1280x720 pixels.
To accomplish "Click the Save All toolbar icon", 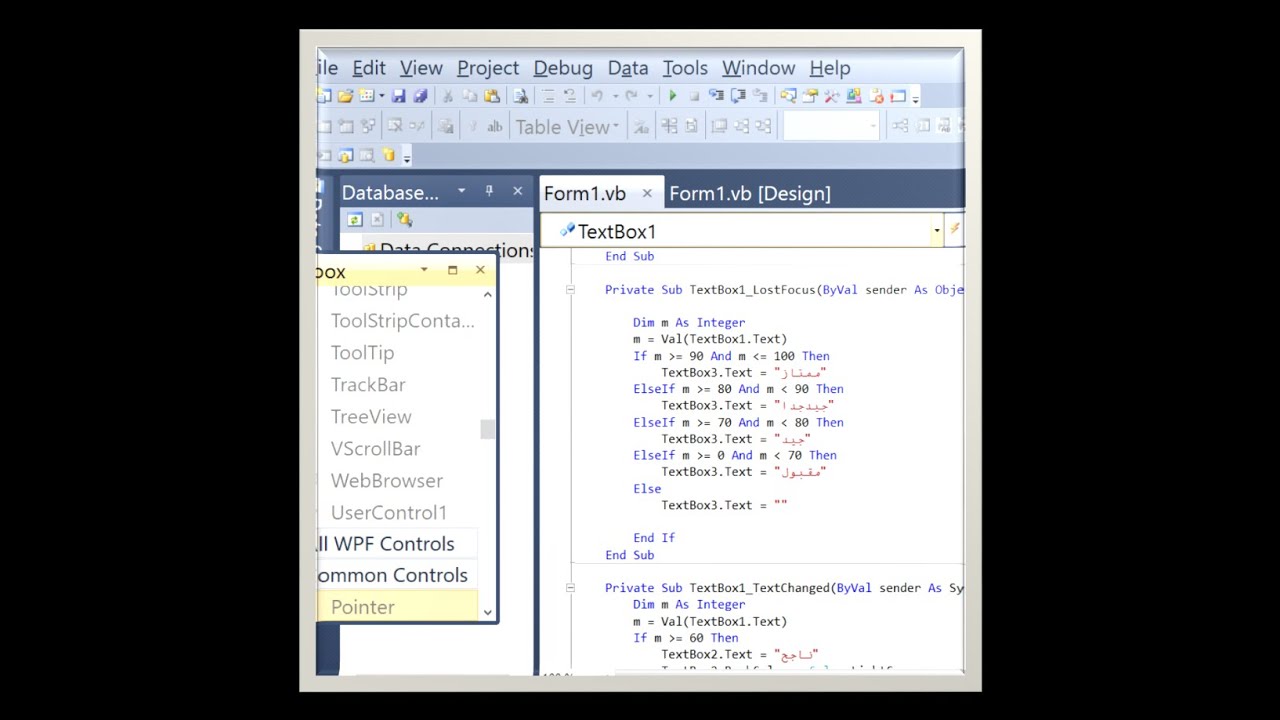I will point(420,96).
